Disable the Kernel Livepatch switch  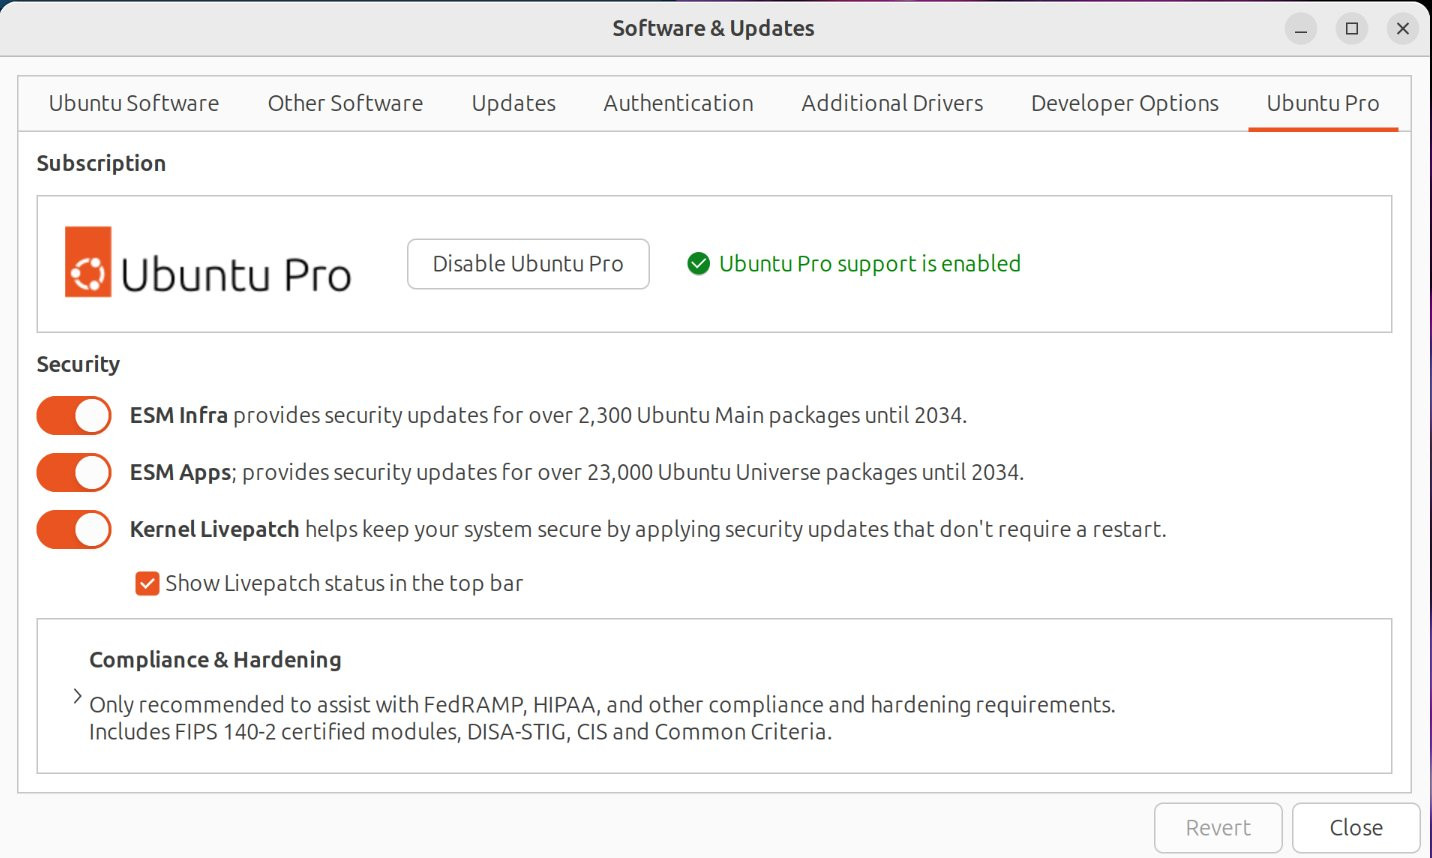74,529
